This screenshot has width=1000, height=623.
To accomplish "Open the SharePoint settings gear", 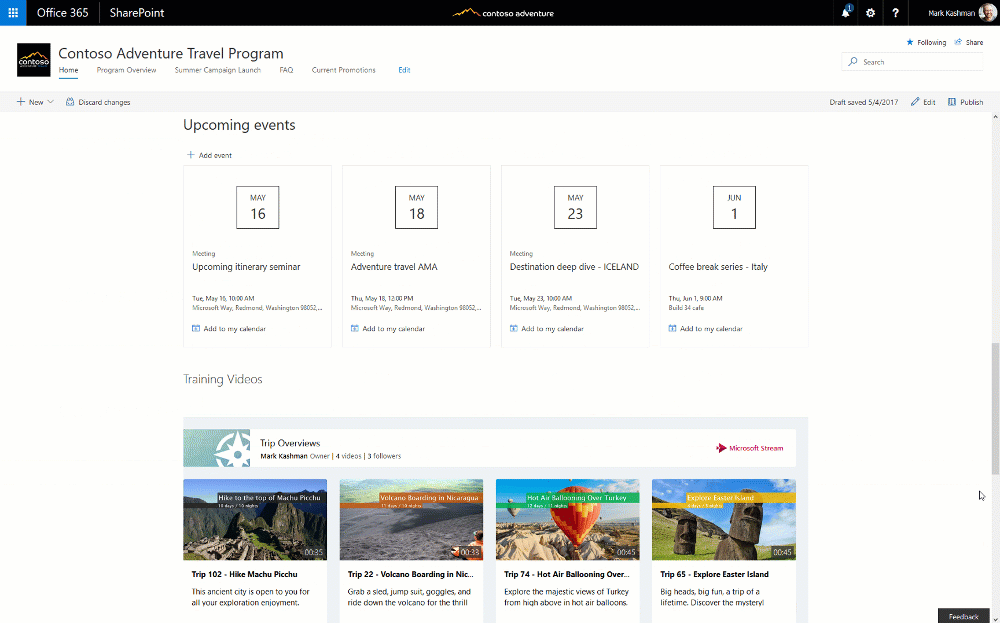I will (x=869, y=13).
